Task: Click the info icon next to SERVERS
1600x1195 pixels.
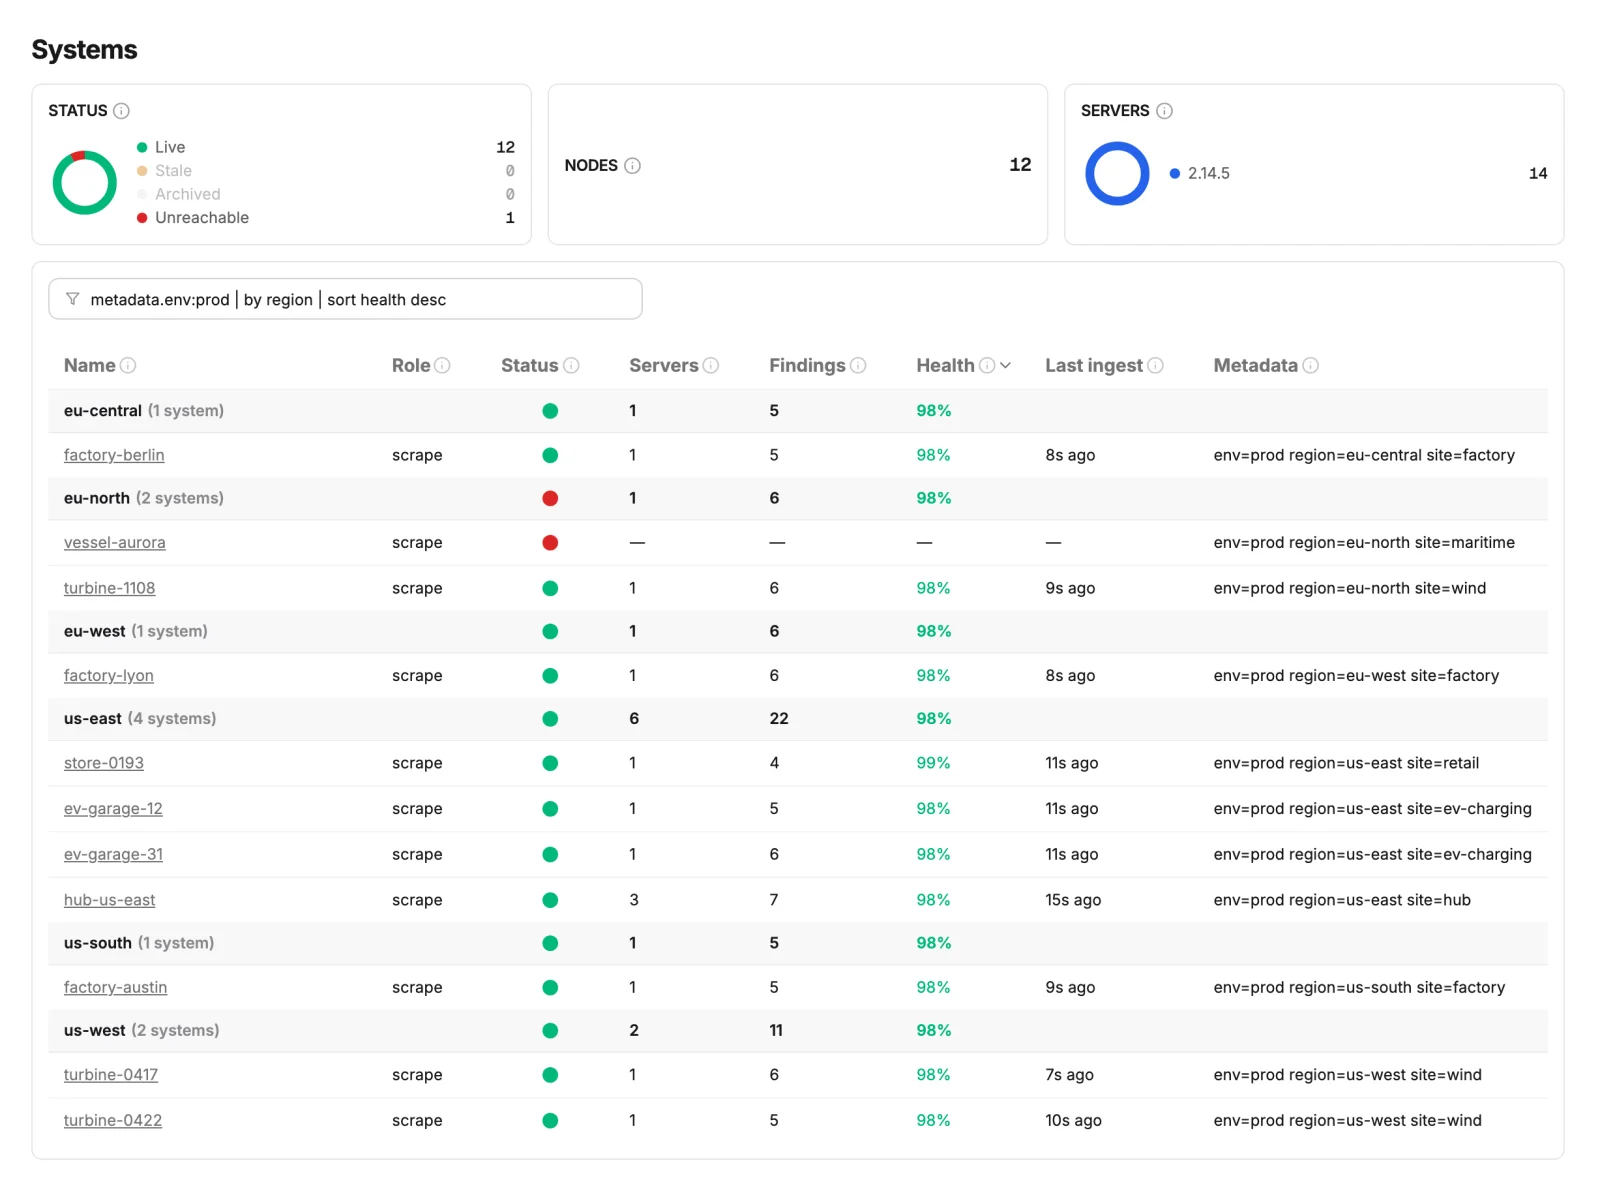Action: pos(1164,111)
